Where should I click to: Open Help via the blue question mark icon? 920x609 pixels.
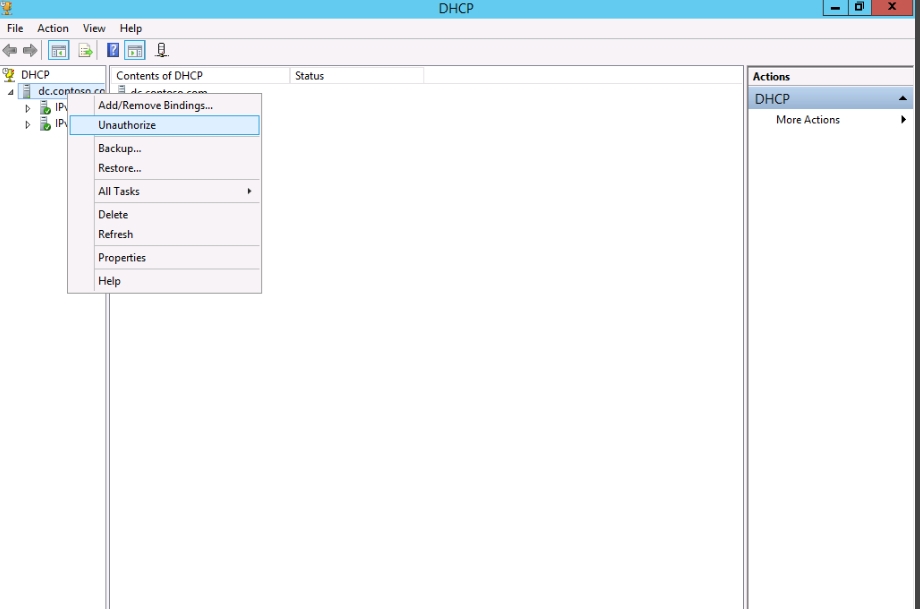coord(114,51)
